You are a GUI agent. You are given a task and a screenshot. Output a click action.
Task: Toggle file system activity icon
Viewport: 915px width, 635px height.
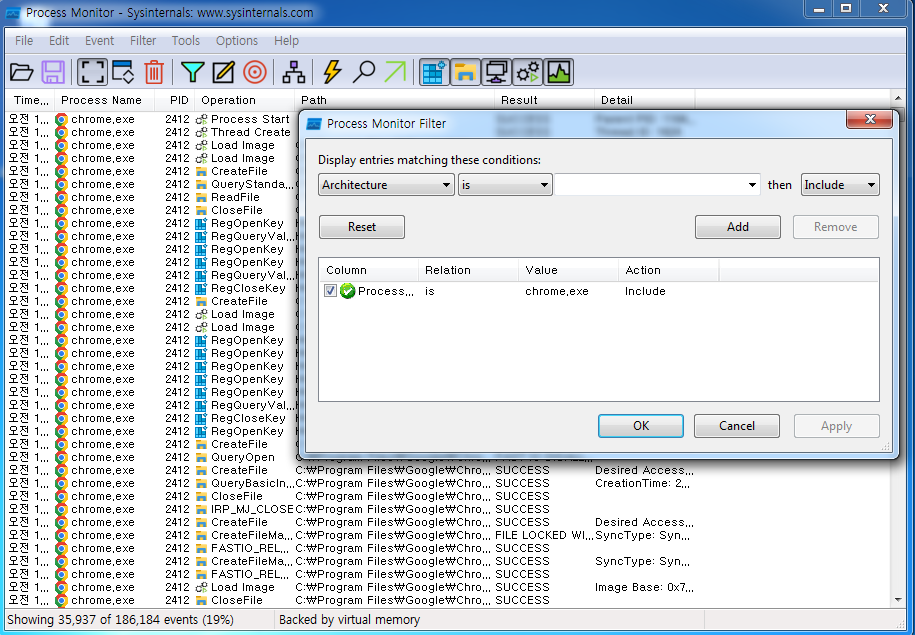coord(465,72)
